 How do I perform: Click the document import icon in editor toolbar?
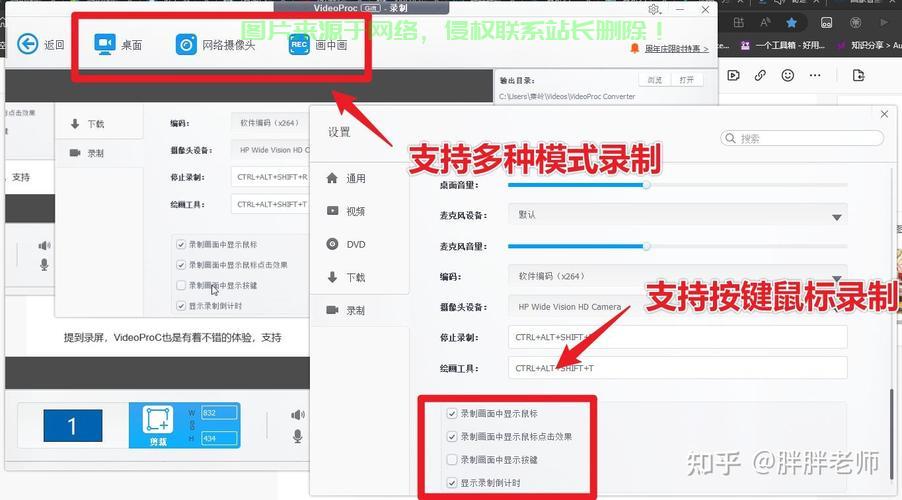pos(858,75)
